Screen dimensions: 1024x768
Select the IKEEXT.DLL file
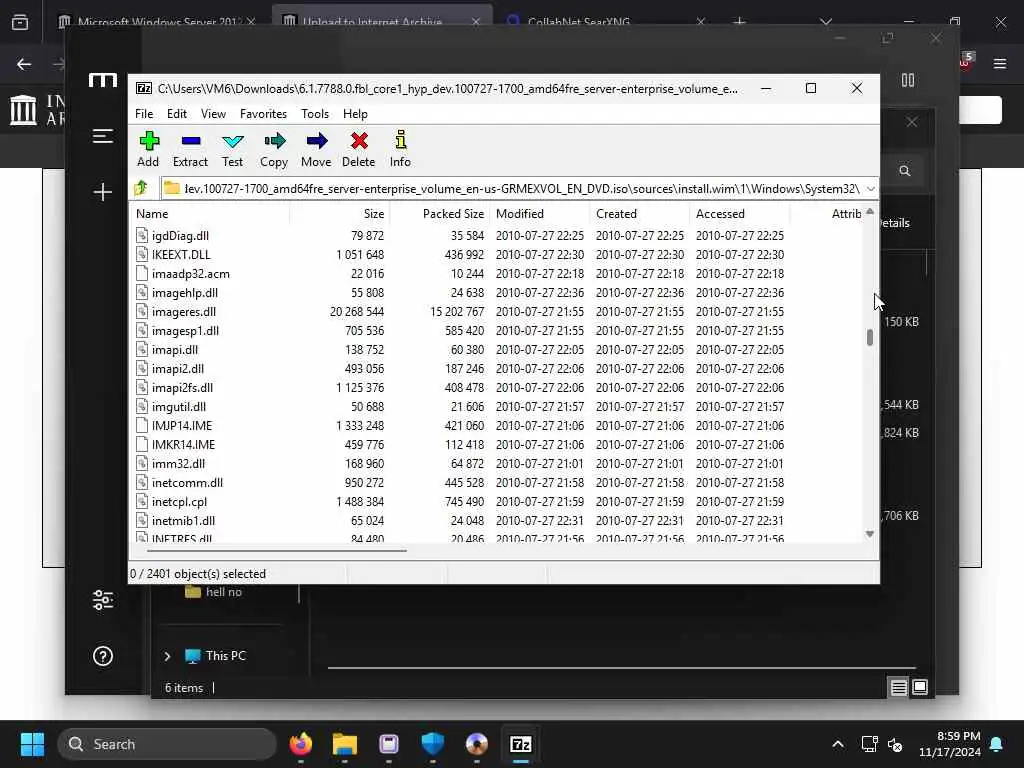(x=181, y=255)
